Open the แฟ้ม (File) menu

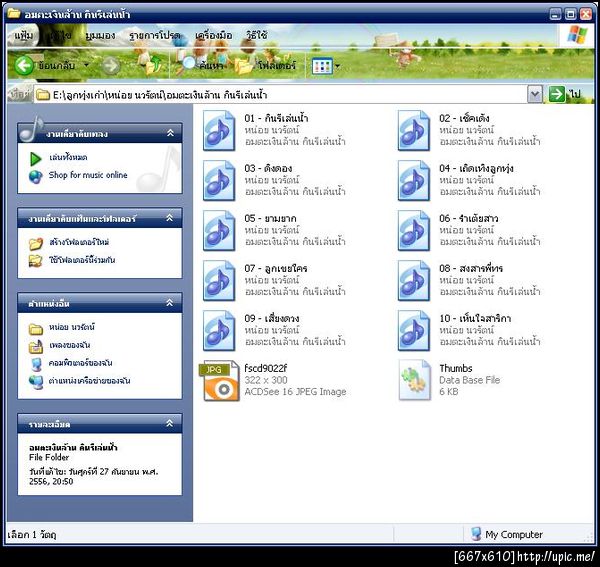point(23,36)
